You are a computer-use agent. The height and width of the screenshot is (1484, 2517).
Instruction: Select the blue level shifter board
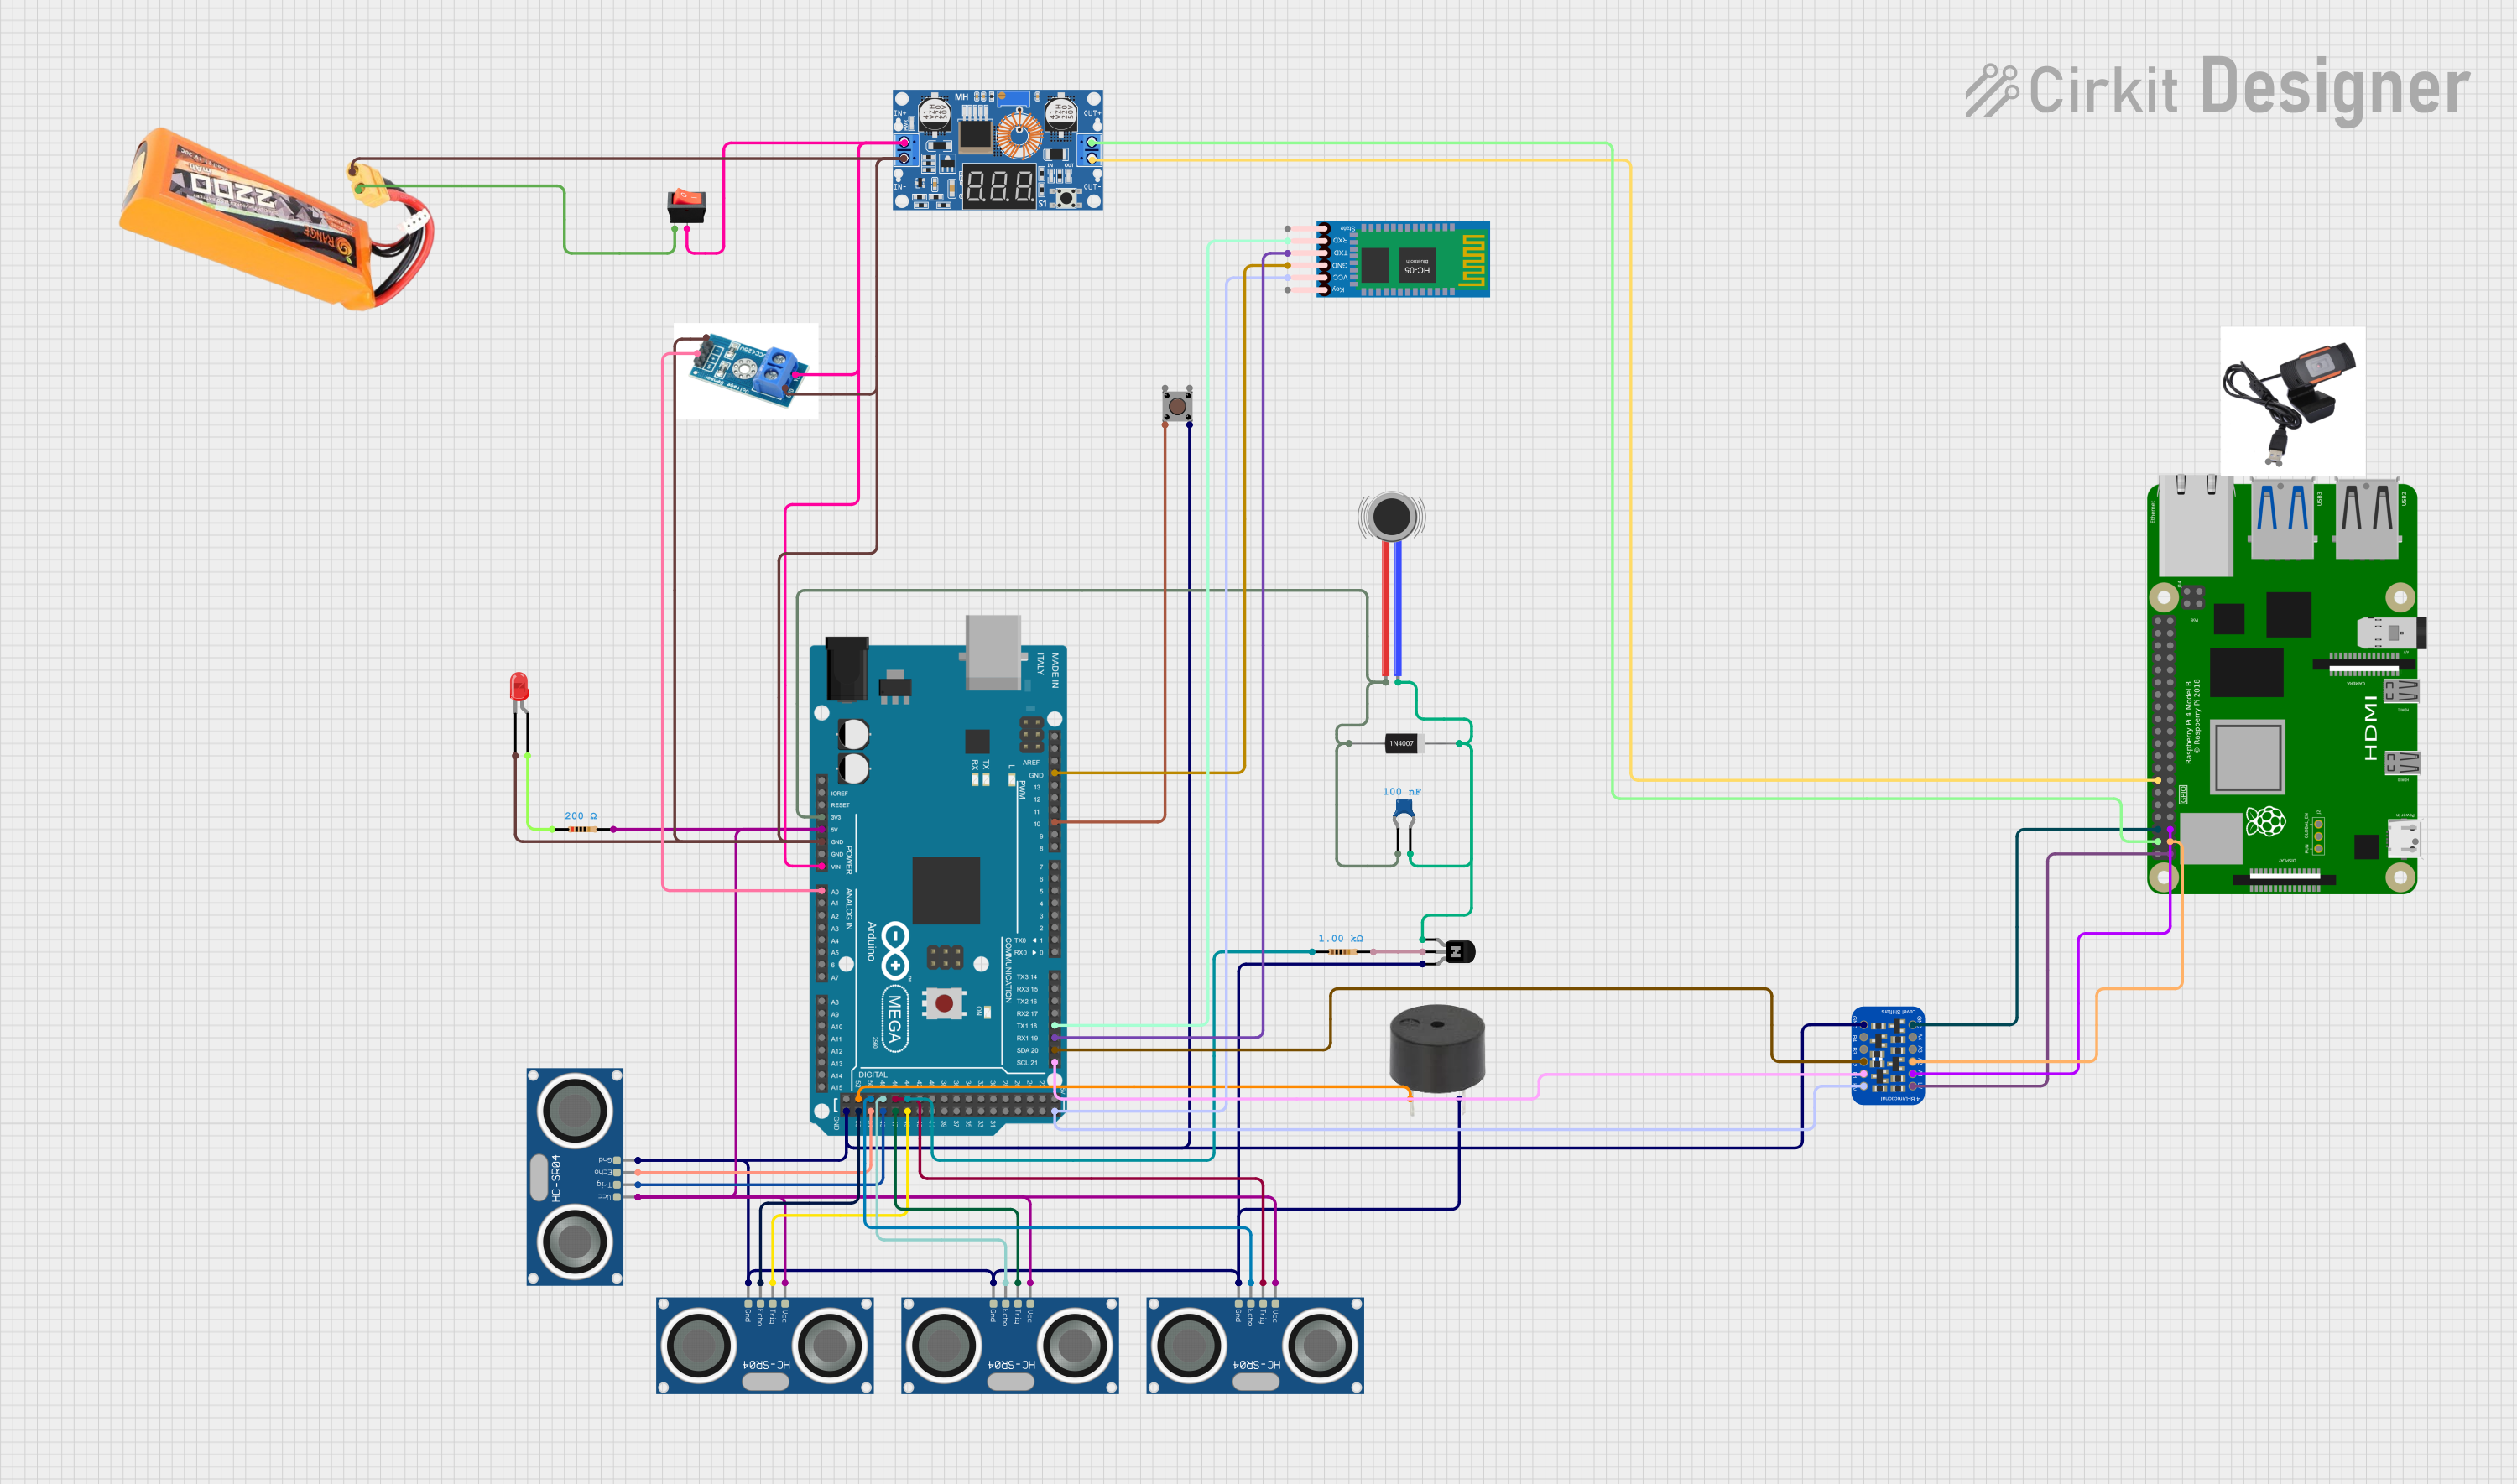click(1888, 1056)
